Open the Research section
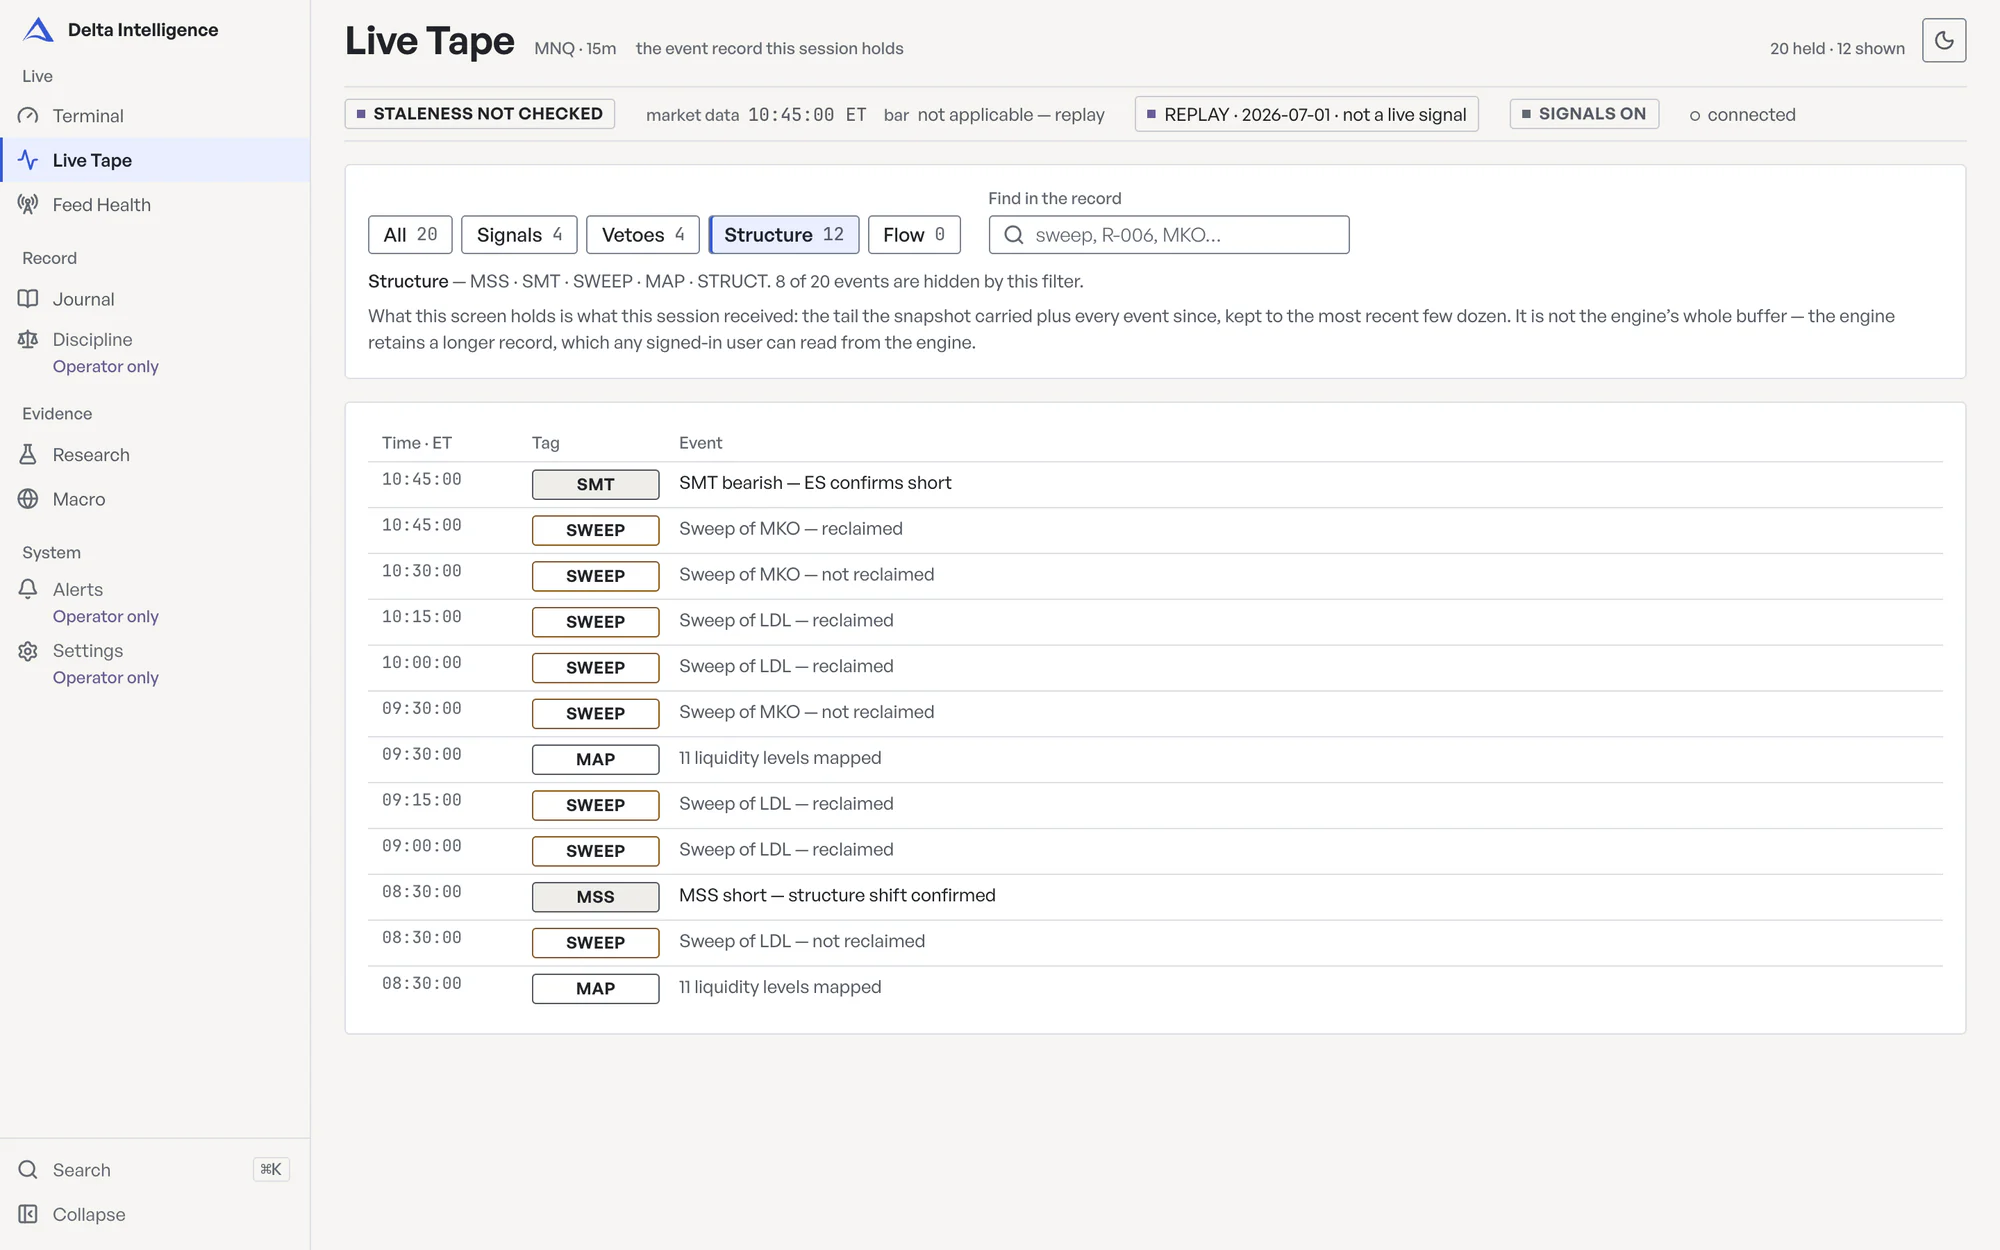This screenshot has height=1250, width=2000. tap(155, 455)
